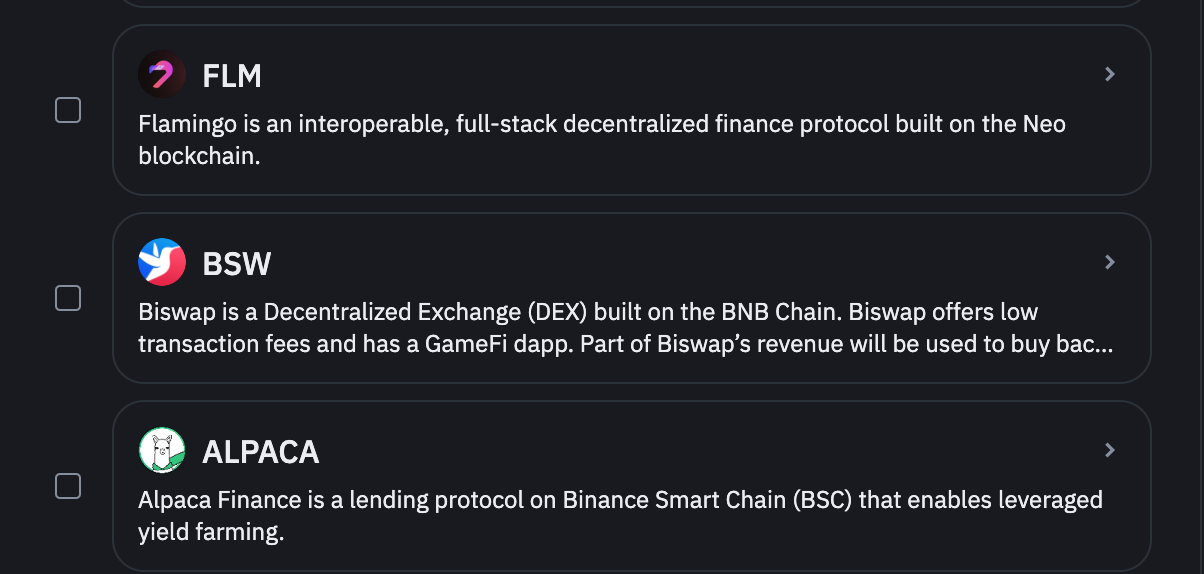1204x574 pixels.
Task: Expand FLM details via right chevron
Action: click(x=1109, y=74)
